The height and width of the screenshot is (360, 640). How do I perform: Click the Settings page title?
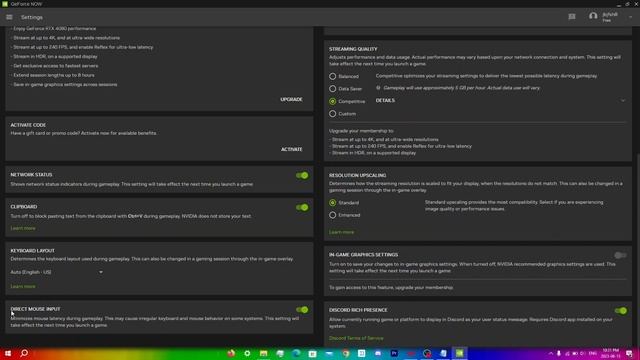[x=32, y=17]
